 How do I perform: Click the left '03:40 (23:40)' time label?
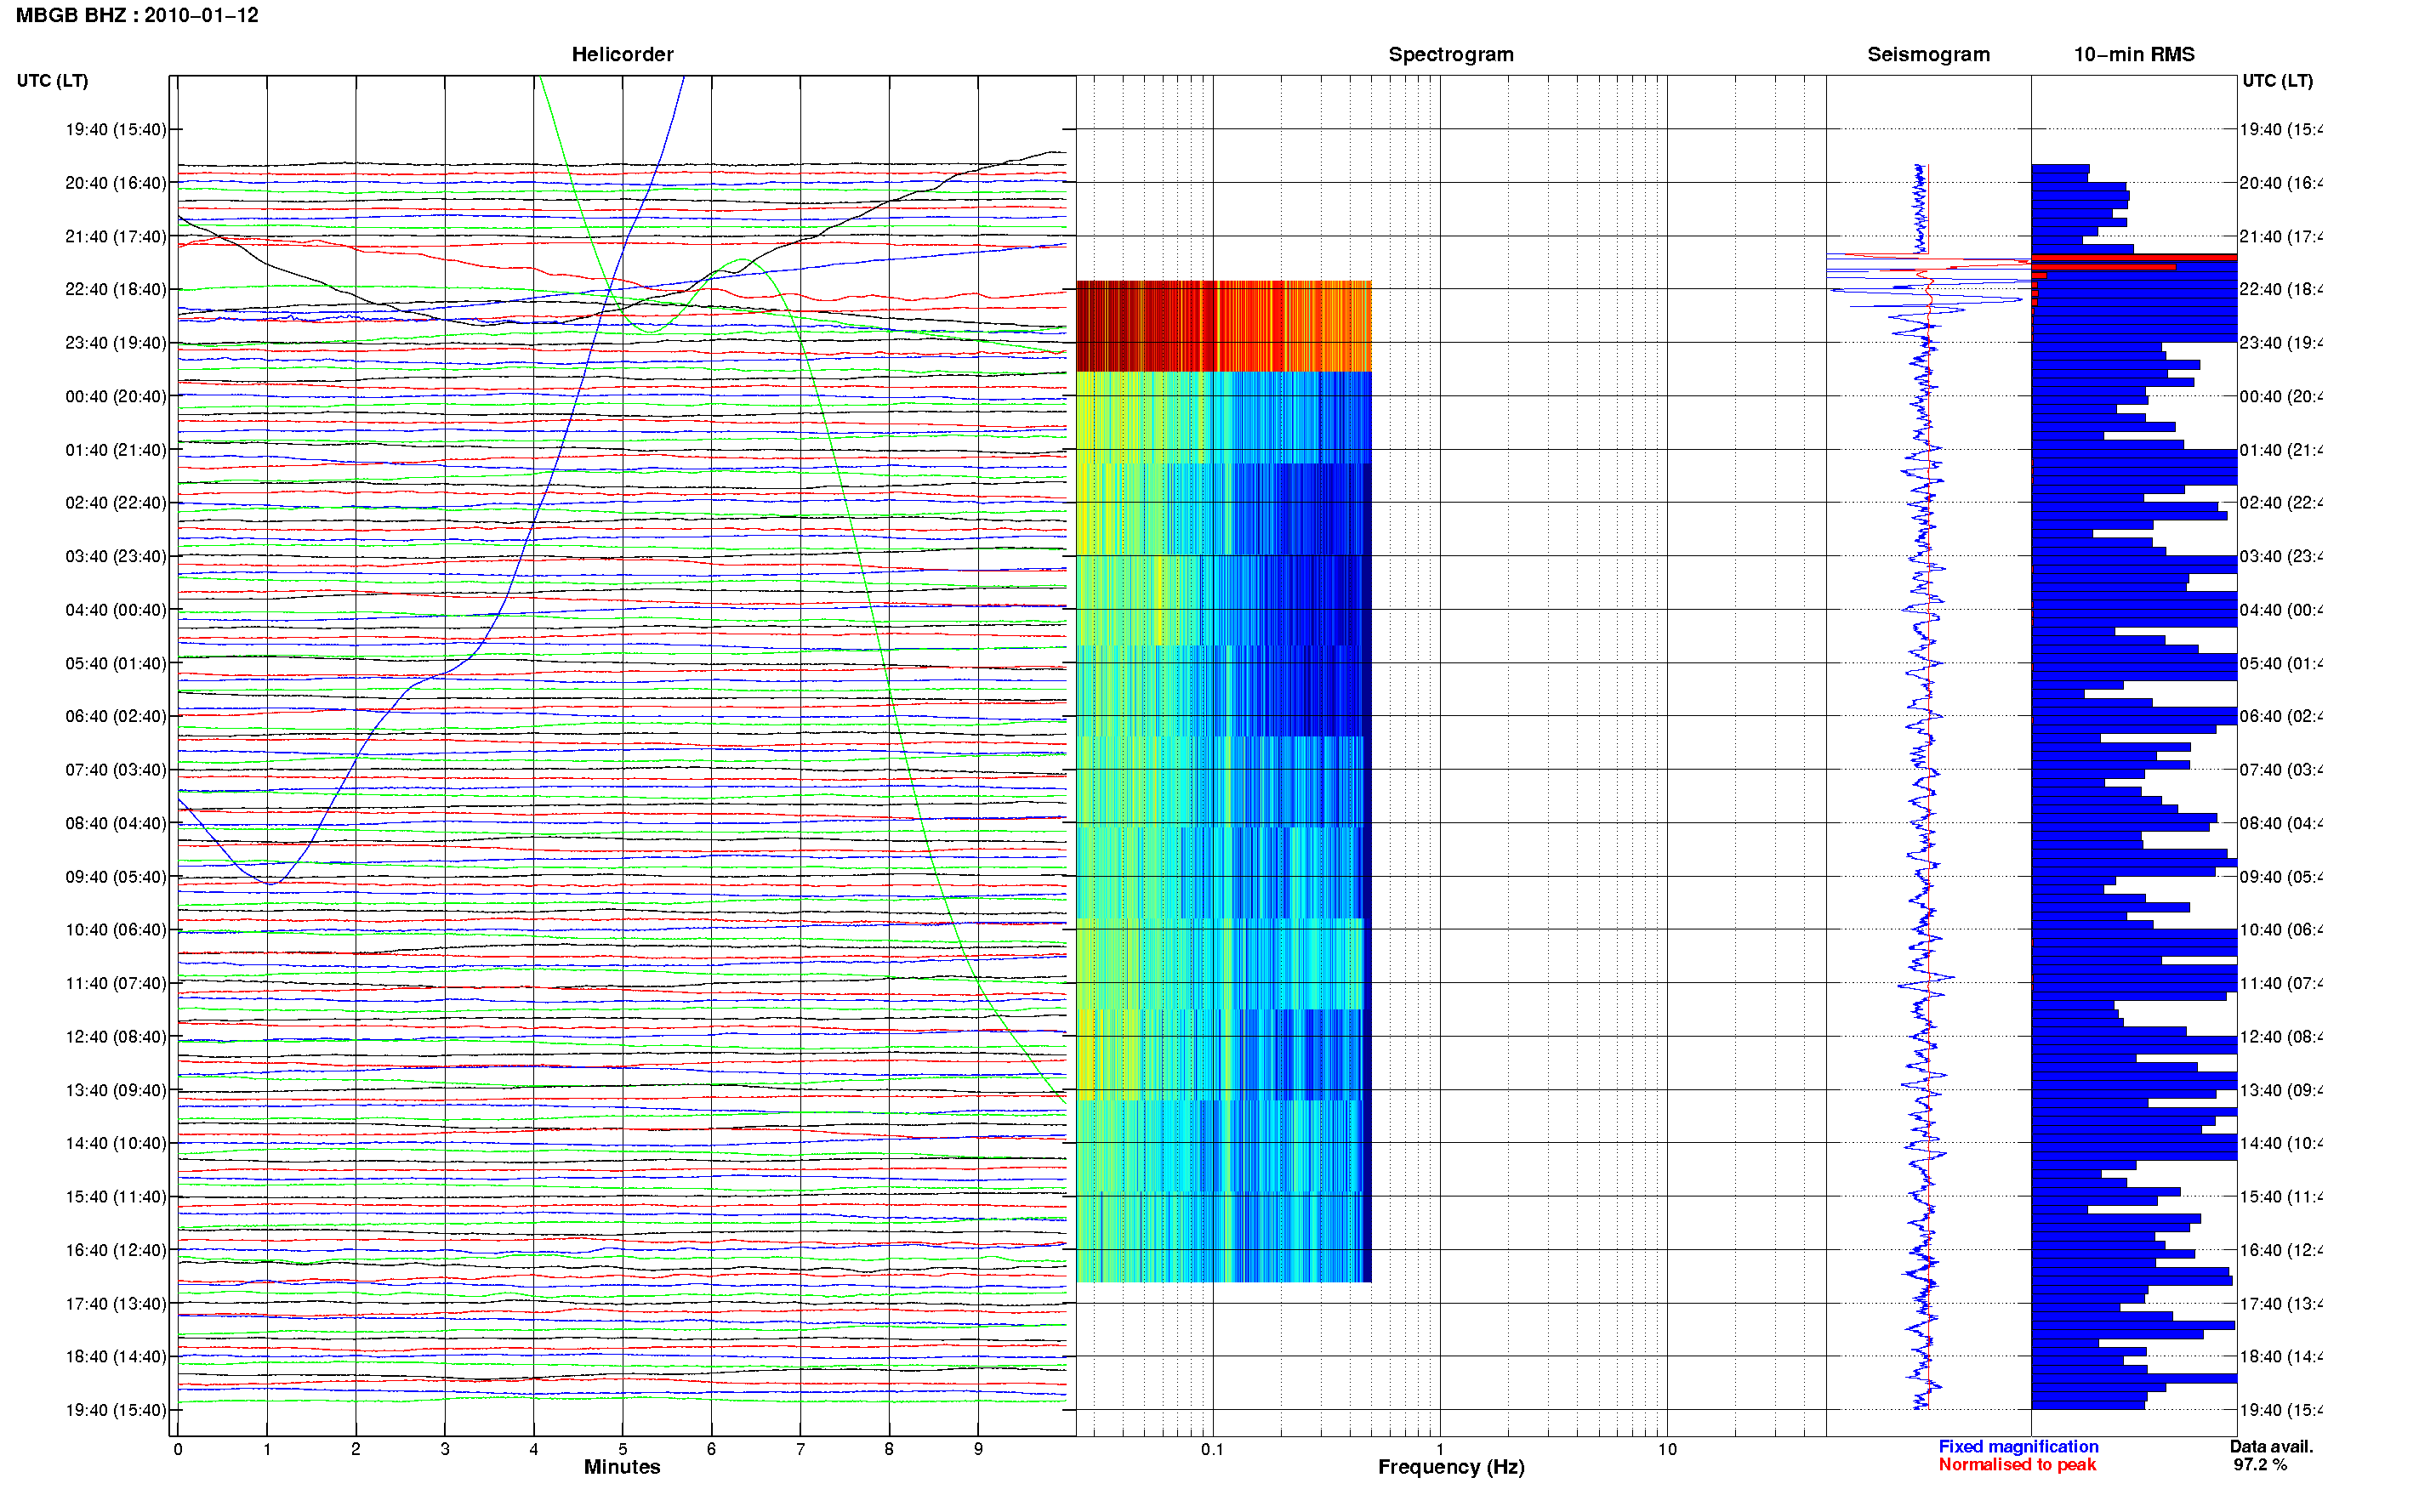tap(116, 556)
